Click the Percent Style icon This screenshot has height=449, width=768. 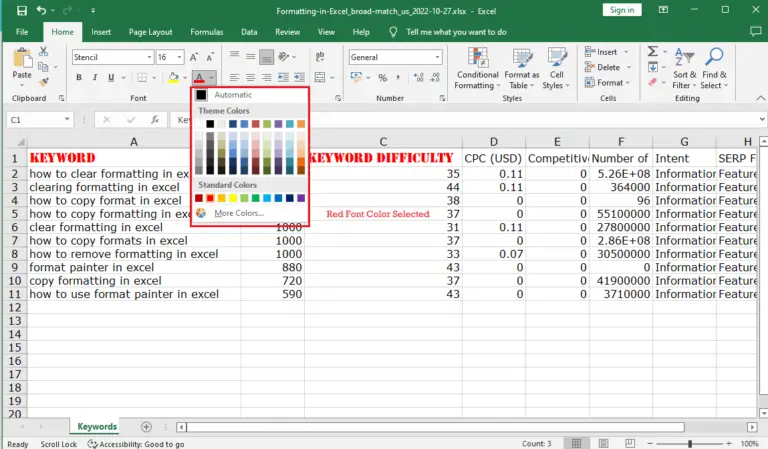pos(383,77)
